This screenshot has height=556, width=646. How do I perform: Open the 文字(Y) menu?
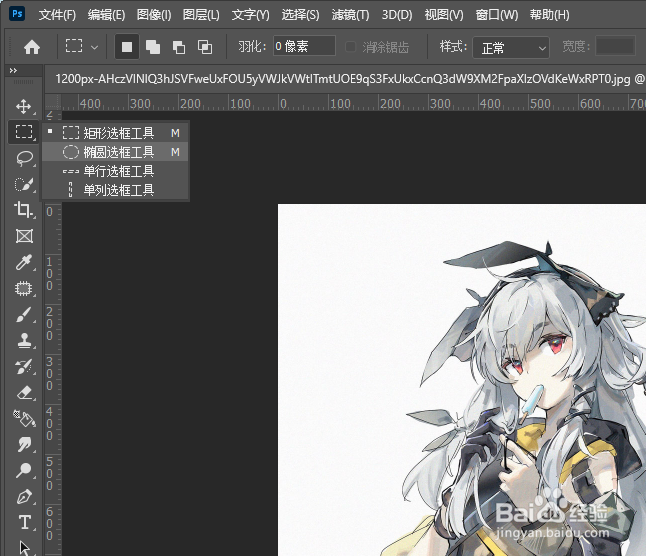click(x=250, y=15)
